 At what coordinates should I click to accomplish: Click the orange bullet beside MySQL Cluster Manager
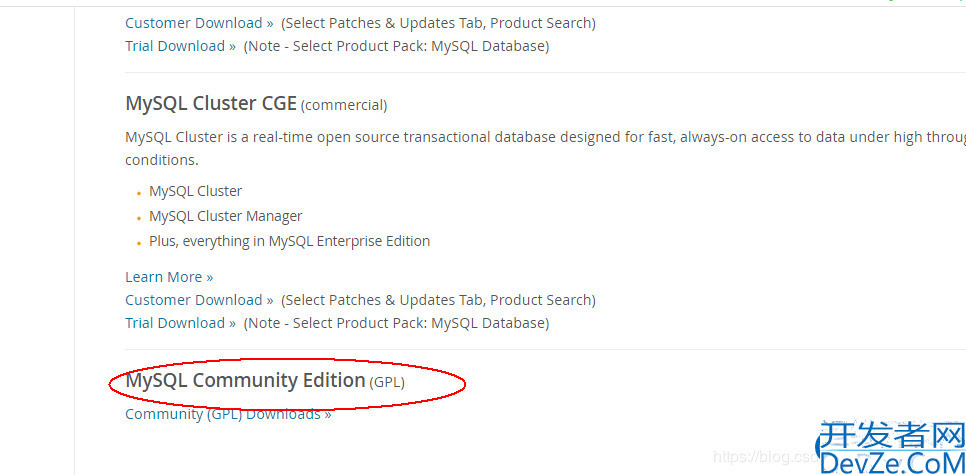pos(138,217)
